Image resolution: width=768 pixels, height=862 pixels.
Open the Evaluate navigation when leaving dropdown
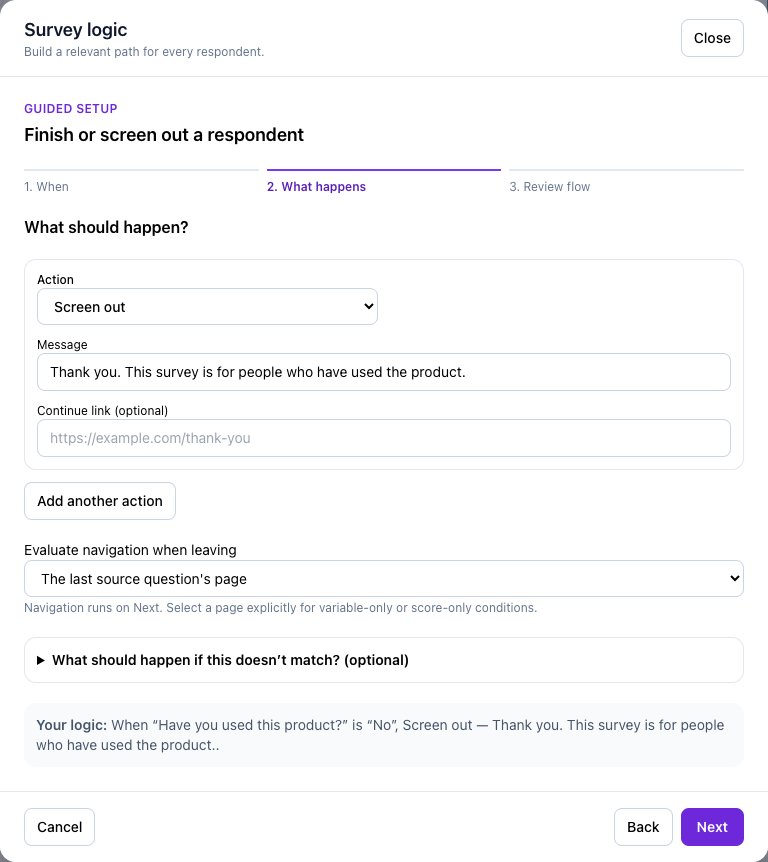[384, 578]
